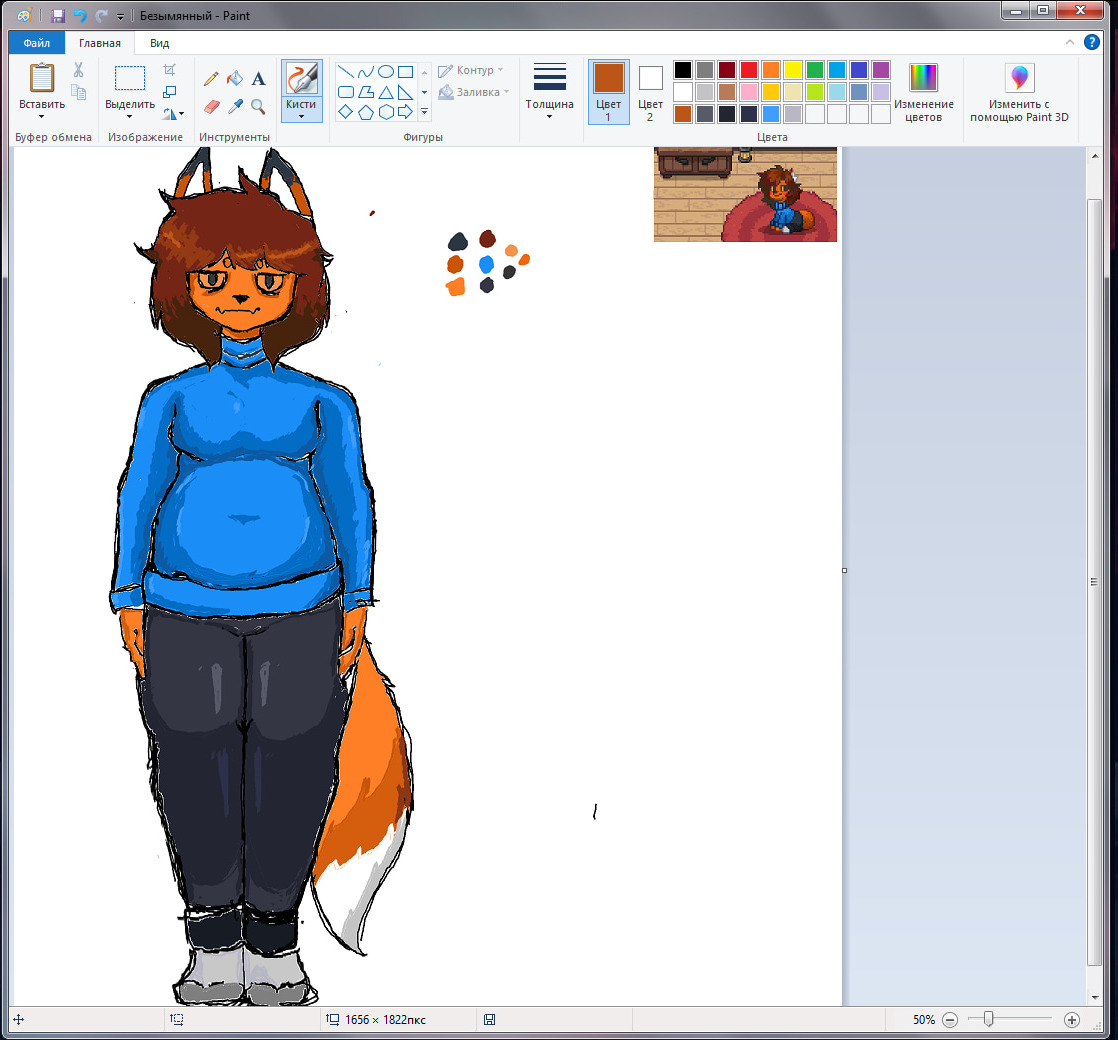This screenshot has width=1118, height=1040.
Task: Open the Вставить paste dropdown arrow
Action: 42,116
